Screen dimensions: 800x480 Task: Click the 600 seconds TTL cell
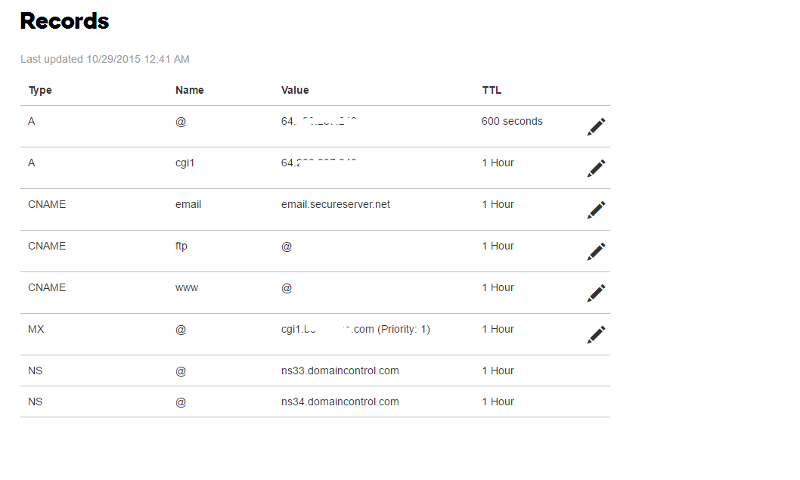[512, 121]
